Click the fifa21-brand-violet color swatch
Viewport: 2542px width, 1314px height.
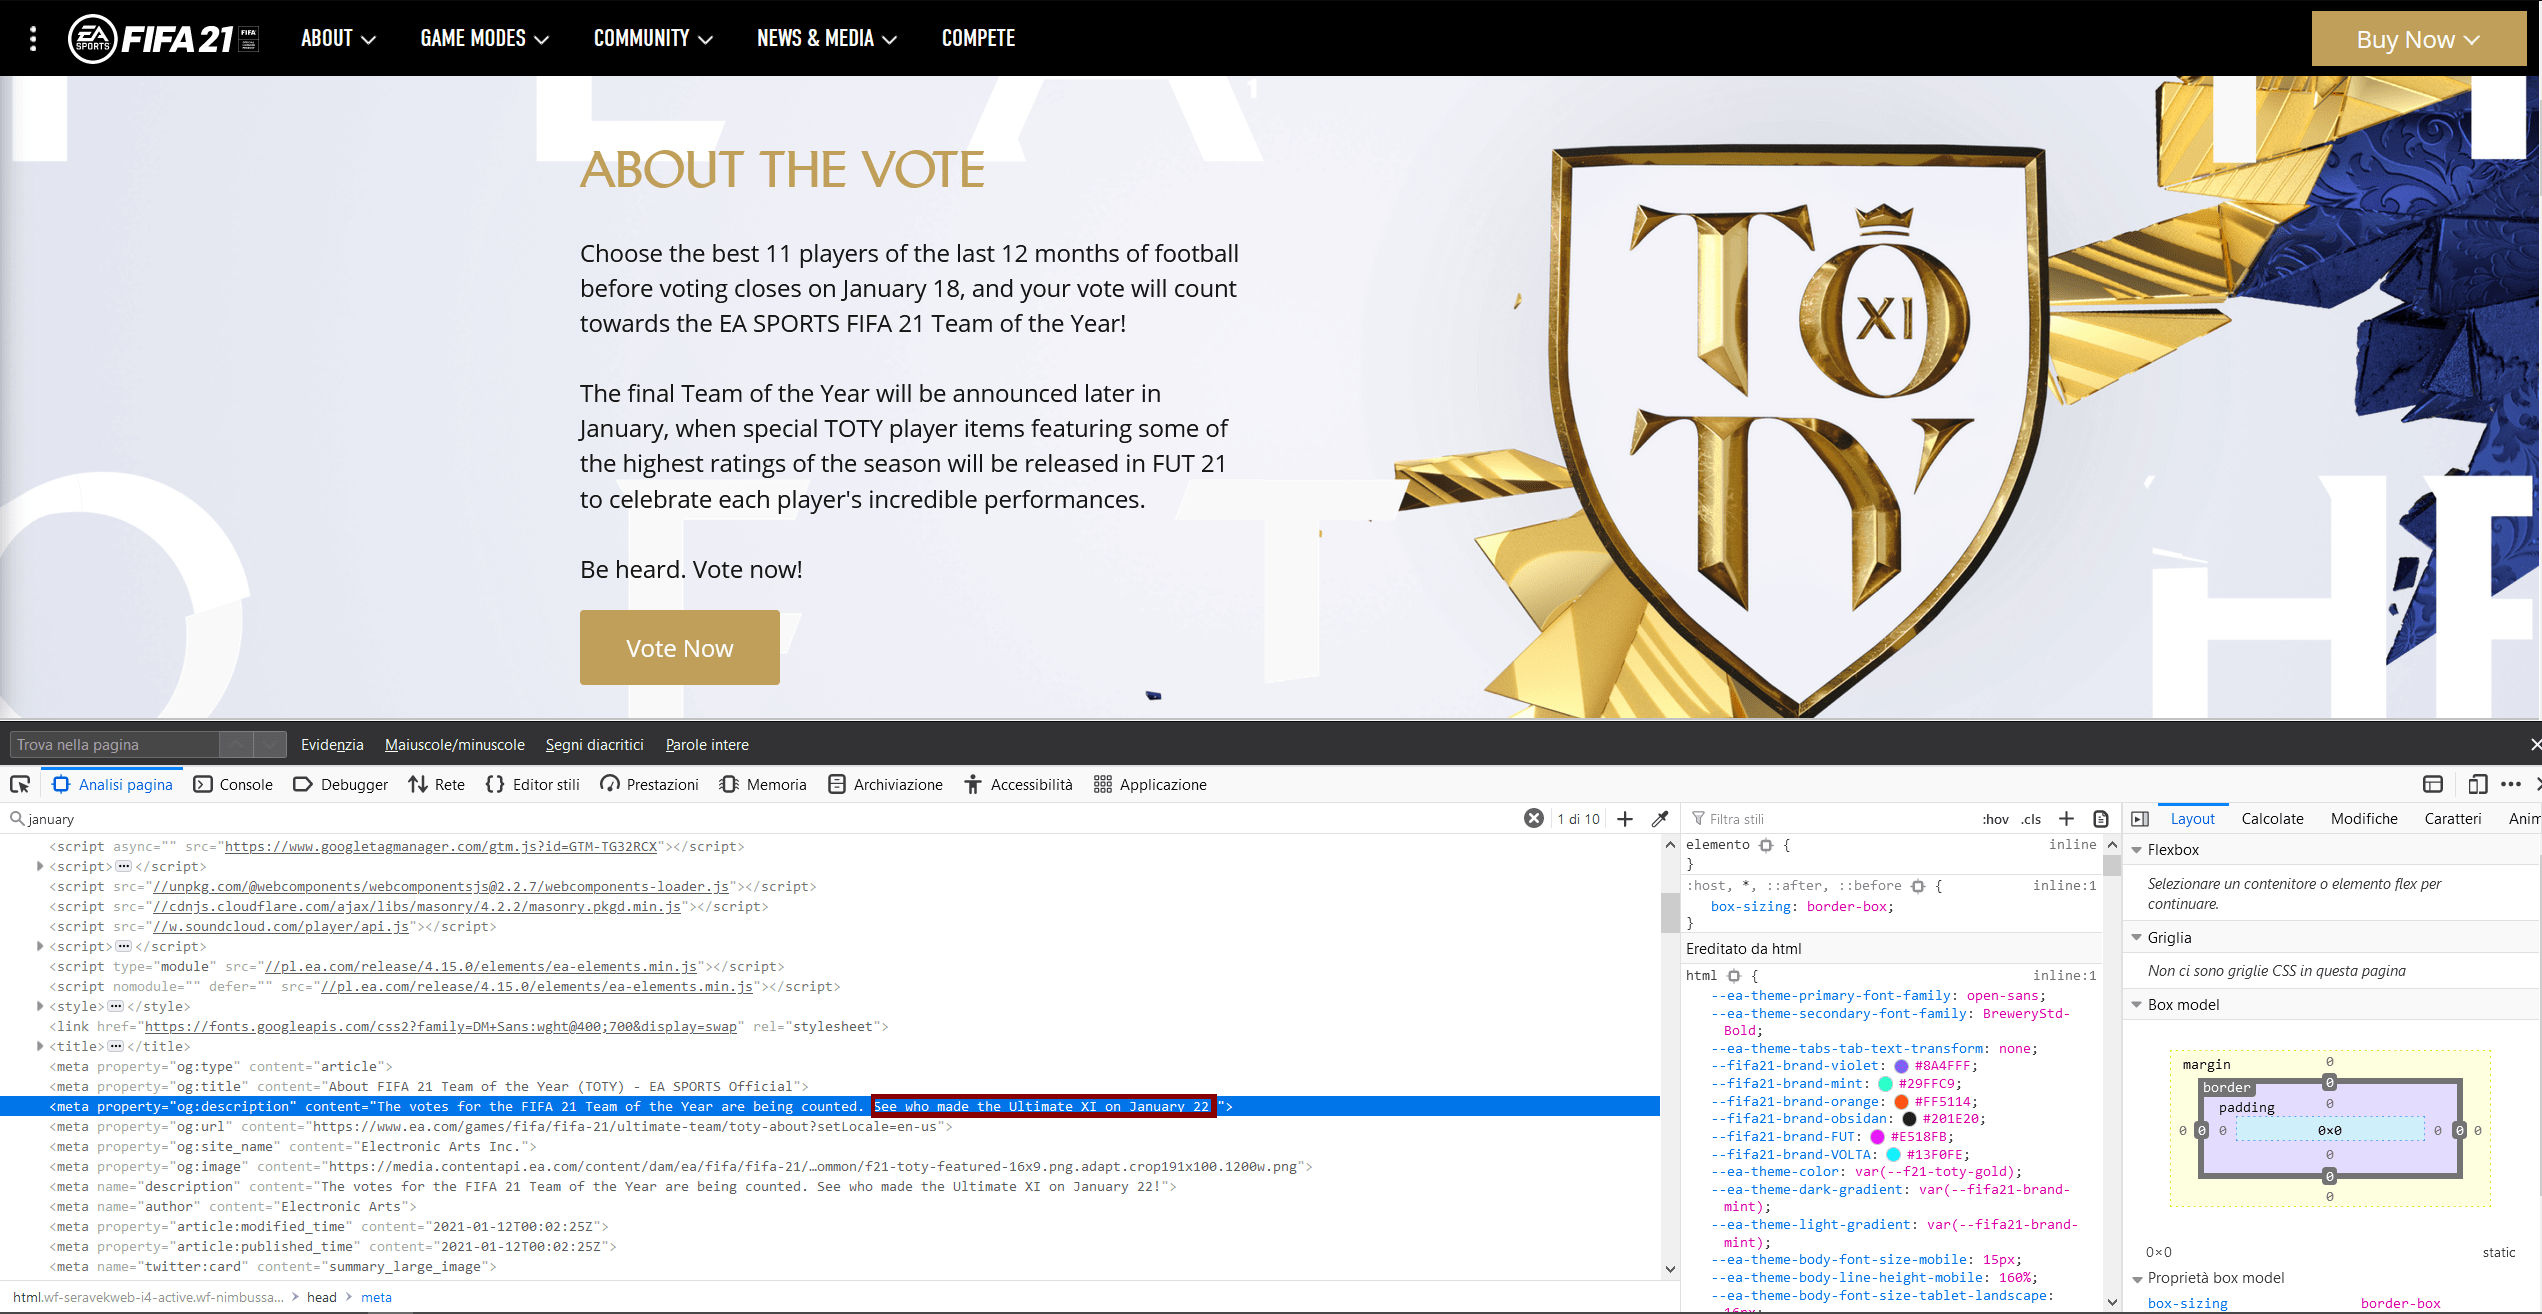tap(1901, 1066)
